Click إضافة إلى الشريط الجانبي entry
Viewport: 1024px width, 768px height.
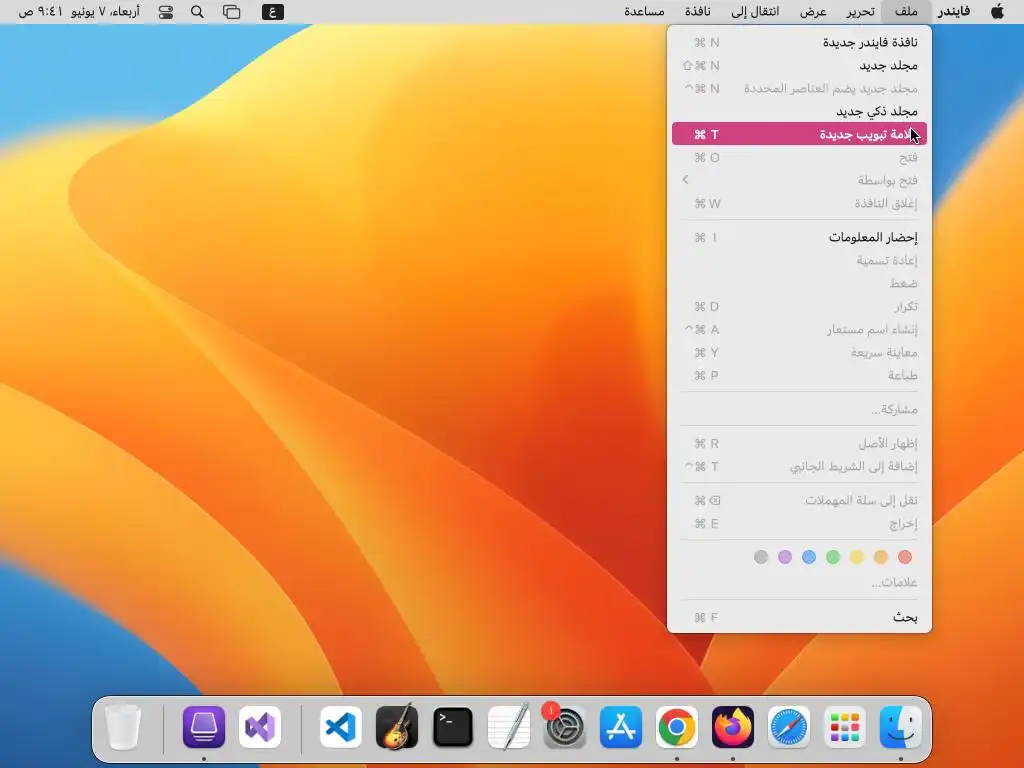[799, 466]
